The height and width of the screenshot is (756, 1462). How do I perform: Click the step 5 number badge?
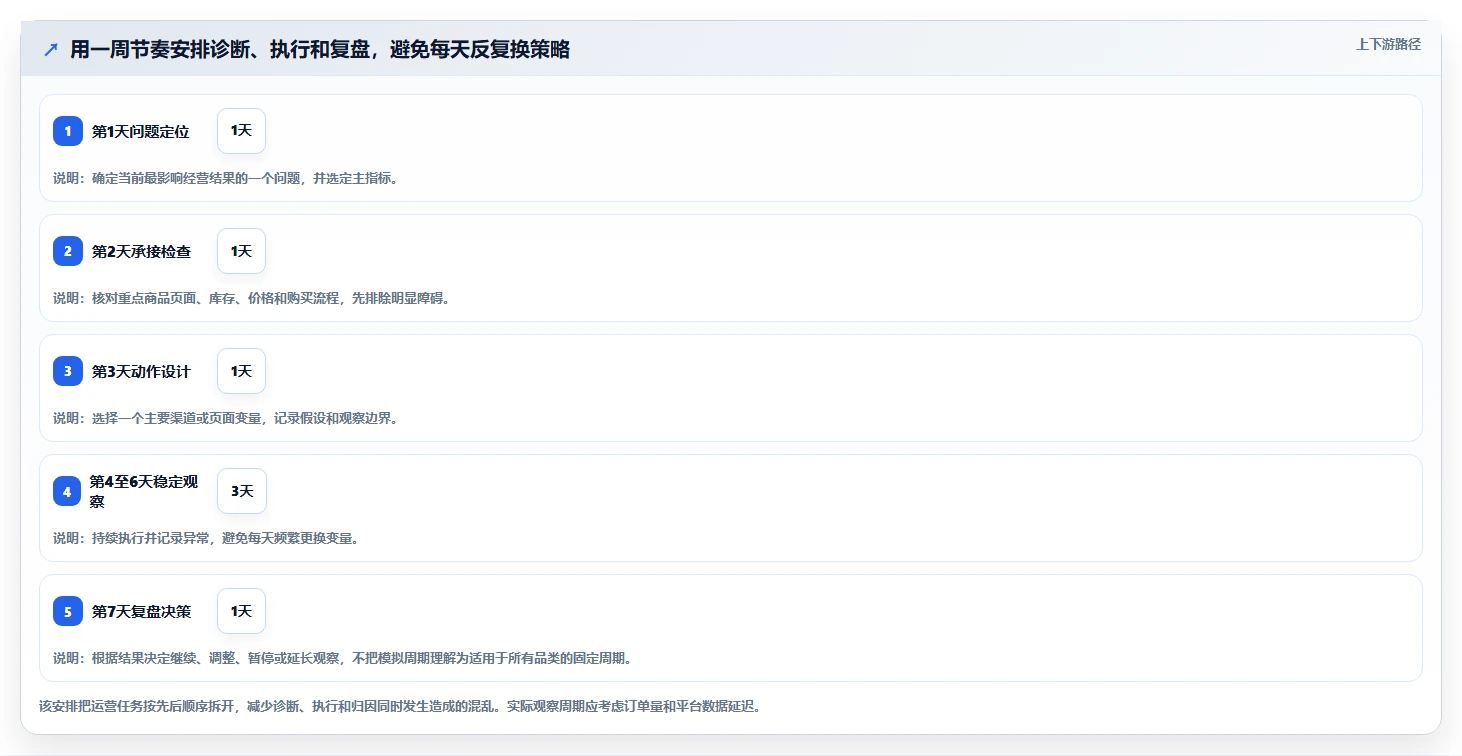pos(68,611)
